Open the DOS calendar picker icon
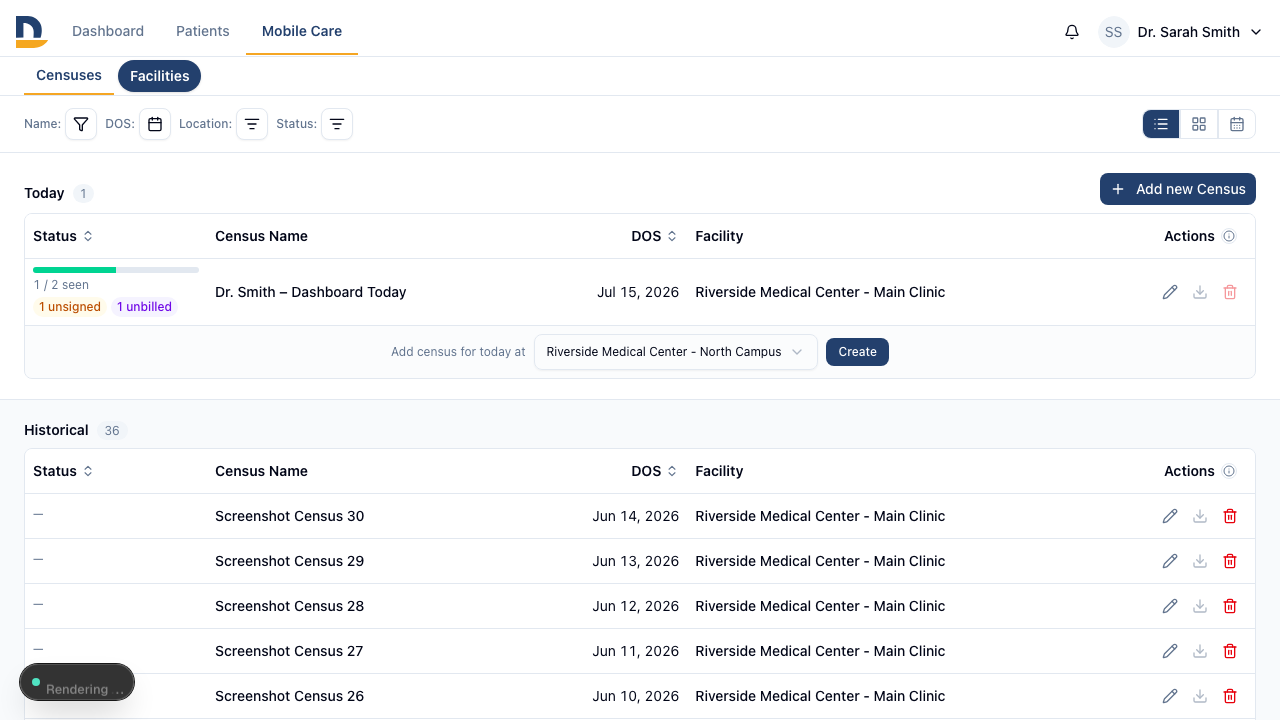Viewport: 1280px width, 720px height. (x=155, y=124)
